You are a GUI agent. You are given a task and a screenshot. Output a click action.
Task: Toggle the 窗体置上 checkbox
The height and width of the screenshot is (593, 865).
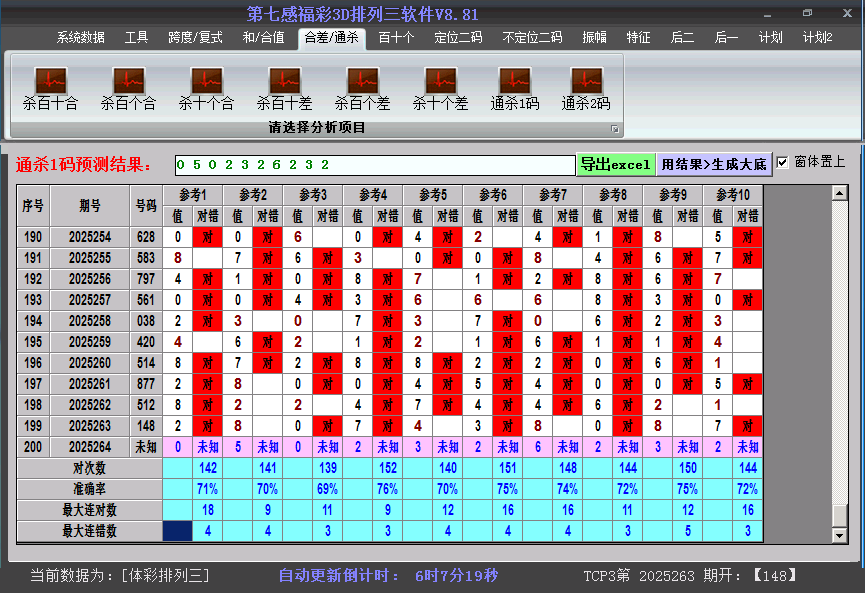[x=783, y=162]
